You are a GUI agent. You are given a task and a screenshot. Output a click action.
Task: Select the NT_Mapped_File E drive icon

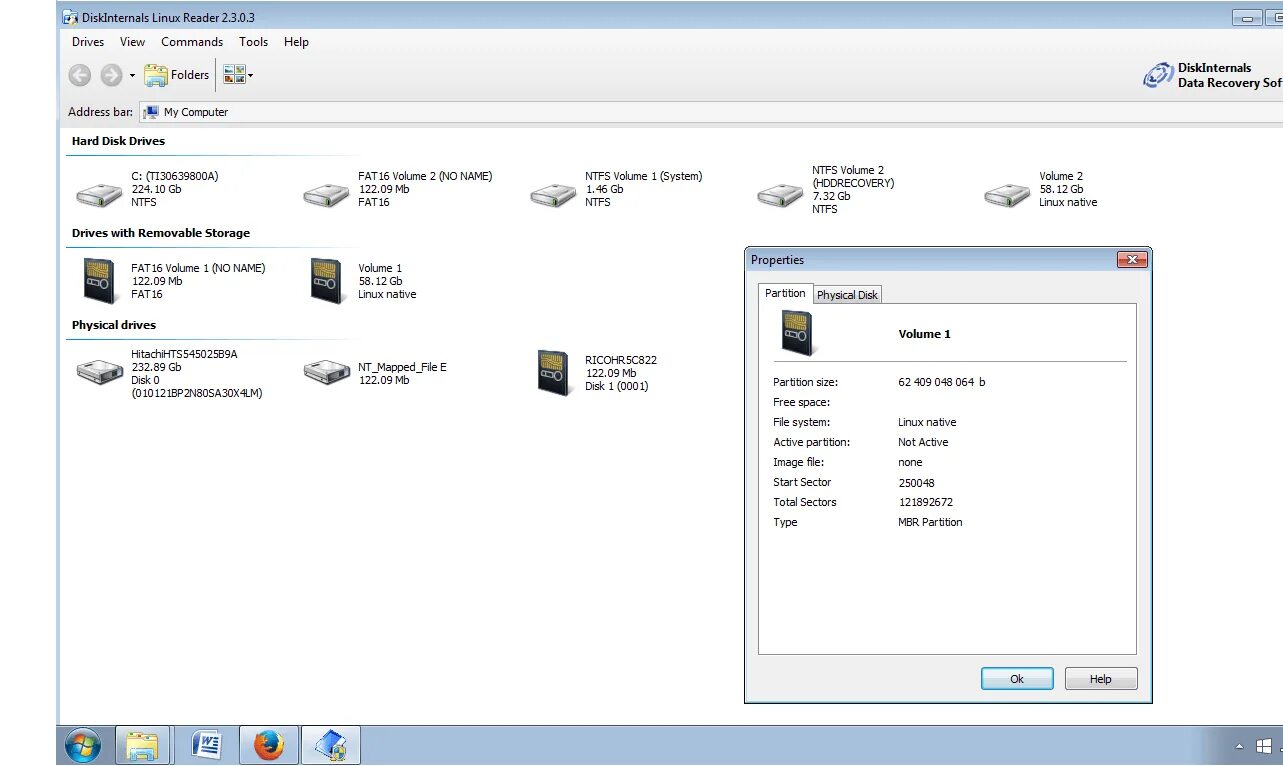pos(326,372)
